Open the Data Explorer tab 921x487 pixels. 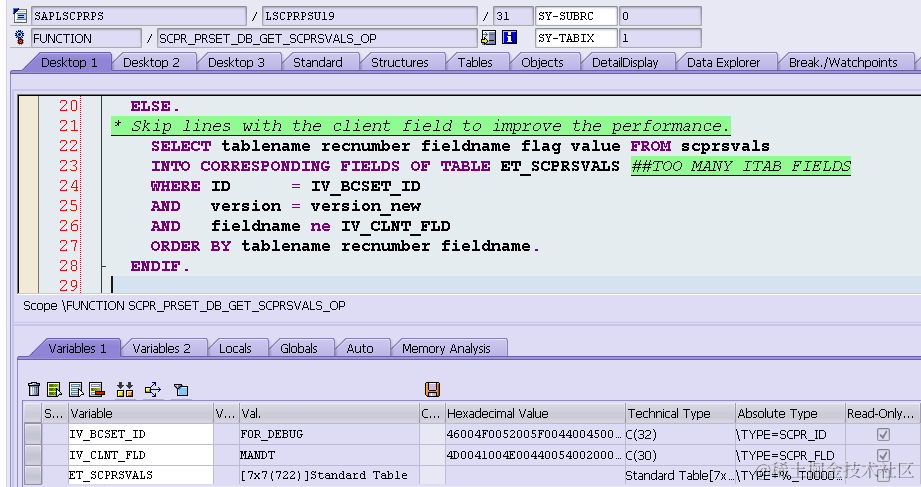[x=724, y=62]
